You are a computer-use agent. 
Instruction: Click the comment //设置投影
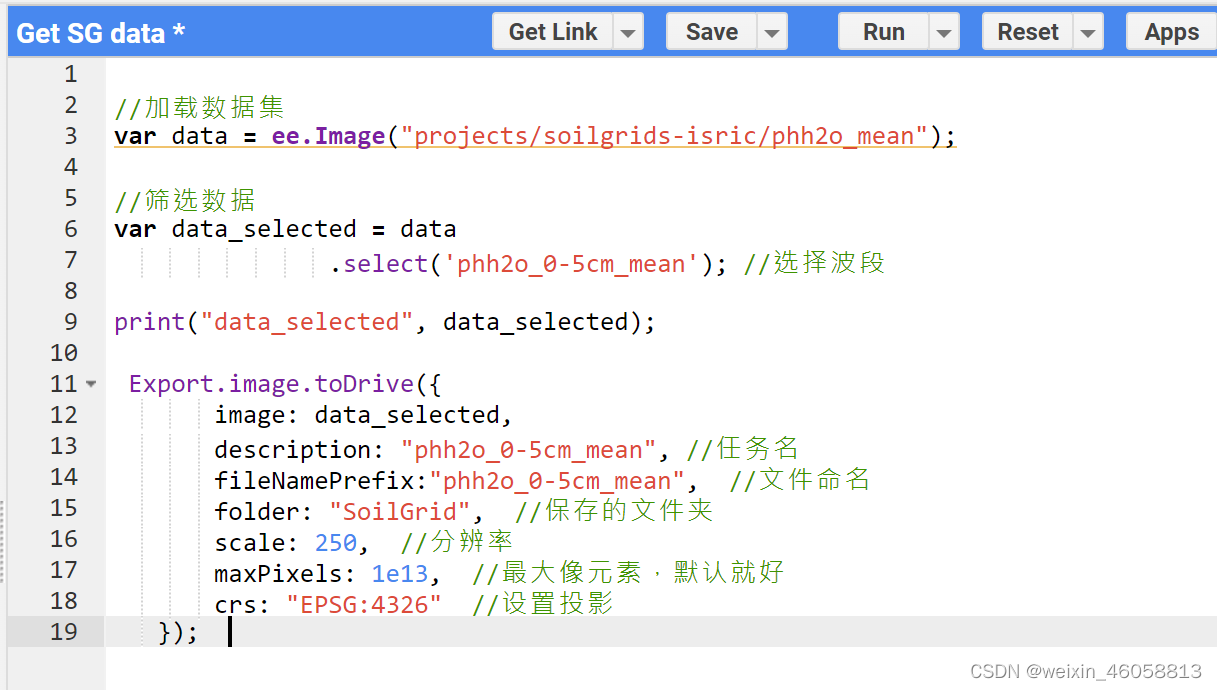point(543,604)
